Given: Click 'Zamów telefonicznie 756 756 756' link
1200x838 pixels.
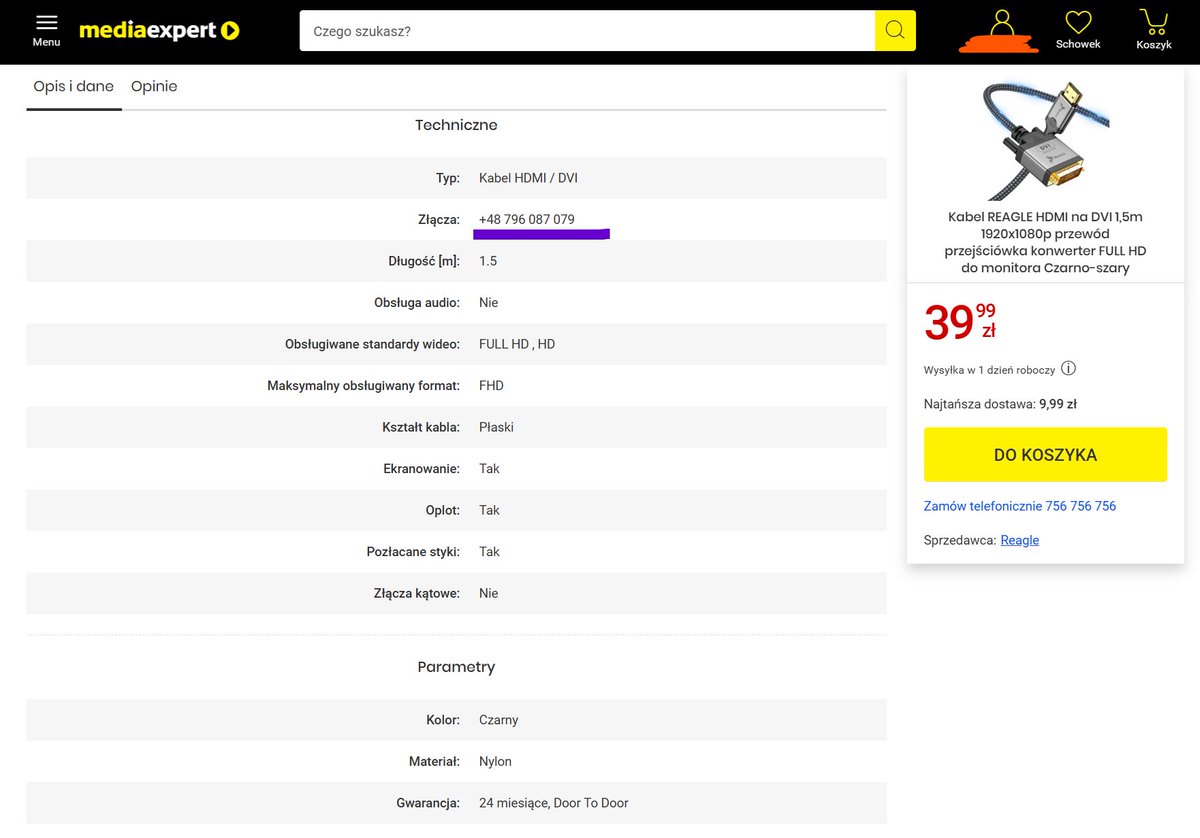Looking at the screenshot, I should [1020, 506].
